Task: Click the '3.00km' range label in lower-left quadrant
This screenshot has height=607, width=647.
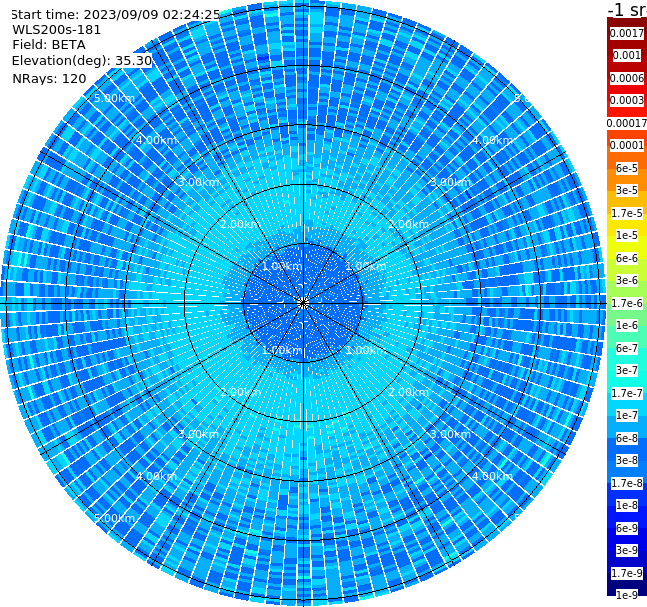Action: (198, 434)
